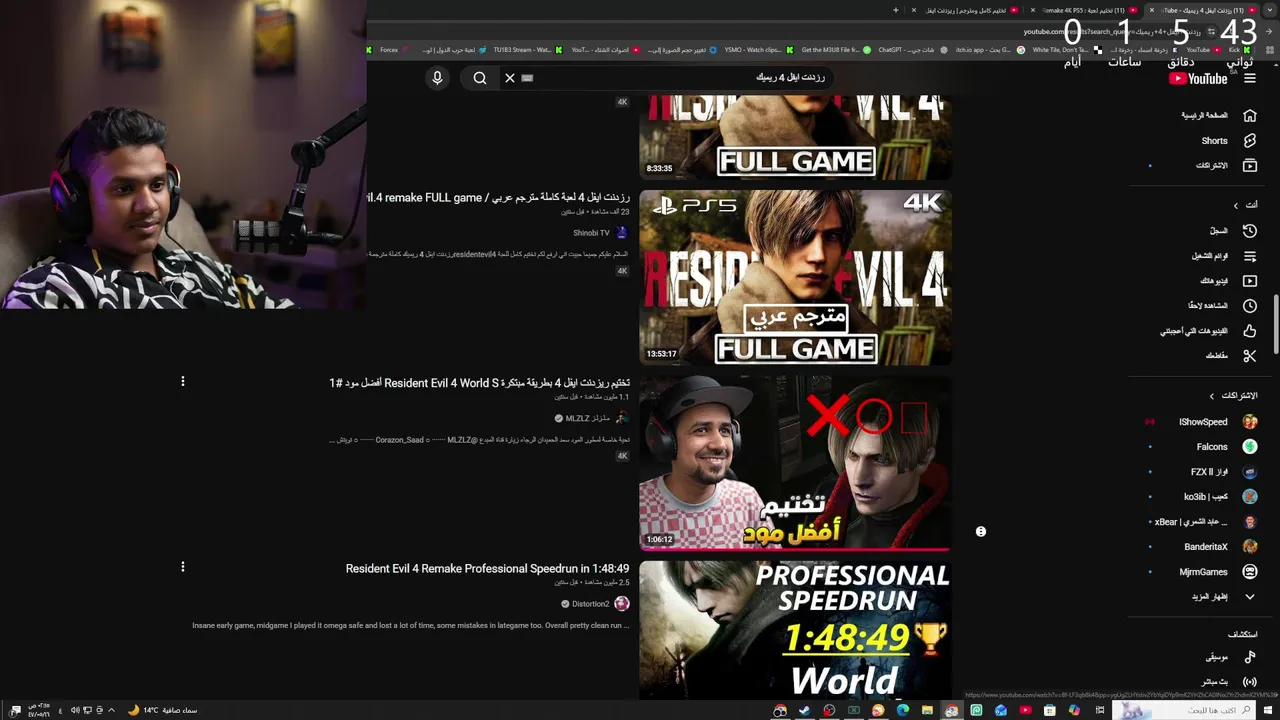The image size is (1280, 720).
Task: Open the Home icon in YouTube sidebar
Action: coord(1250,115)
